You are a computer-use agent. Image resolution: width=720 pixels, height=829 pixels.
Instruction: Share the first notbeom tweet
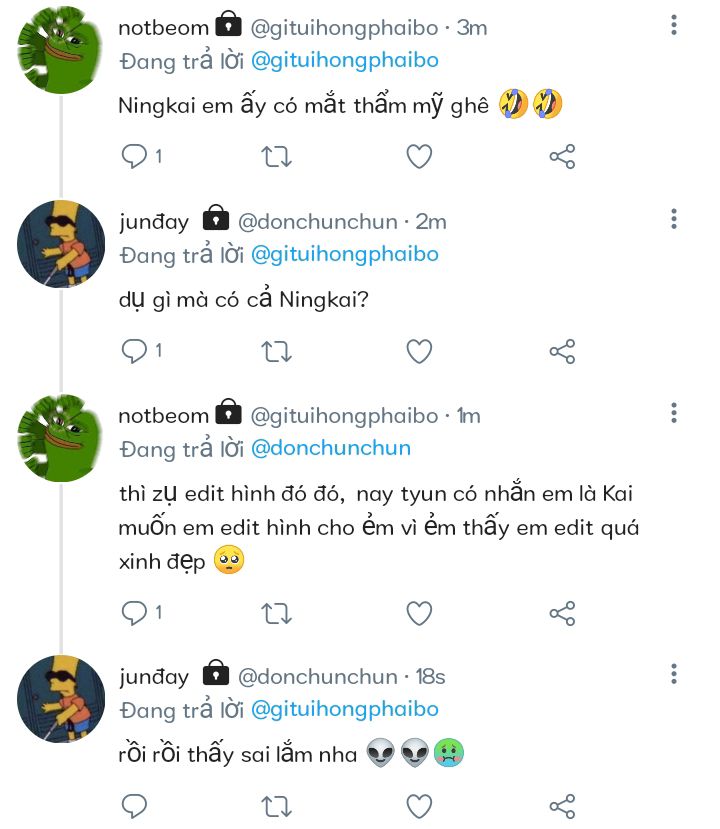(562, 156)
